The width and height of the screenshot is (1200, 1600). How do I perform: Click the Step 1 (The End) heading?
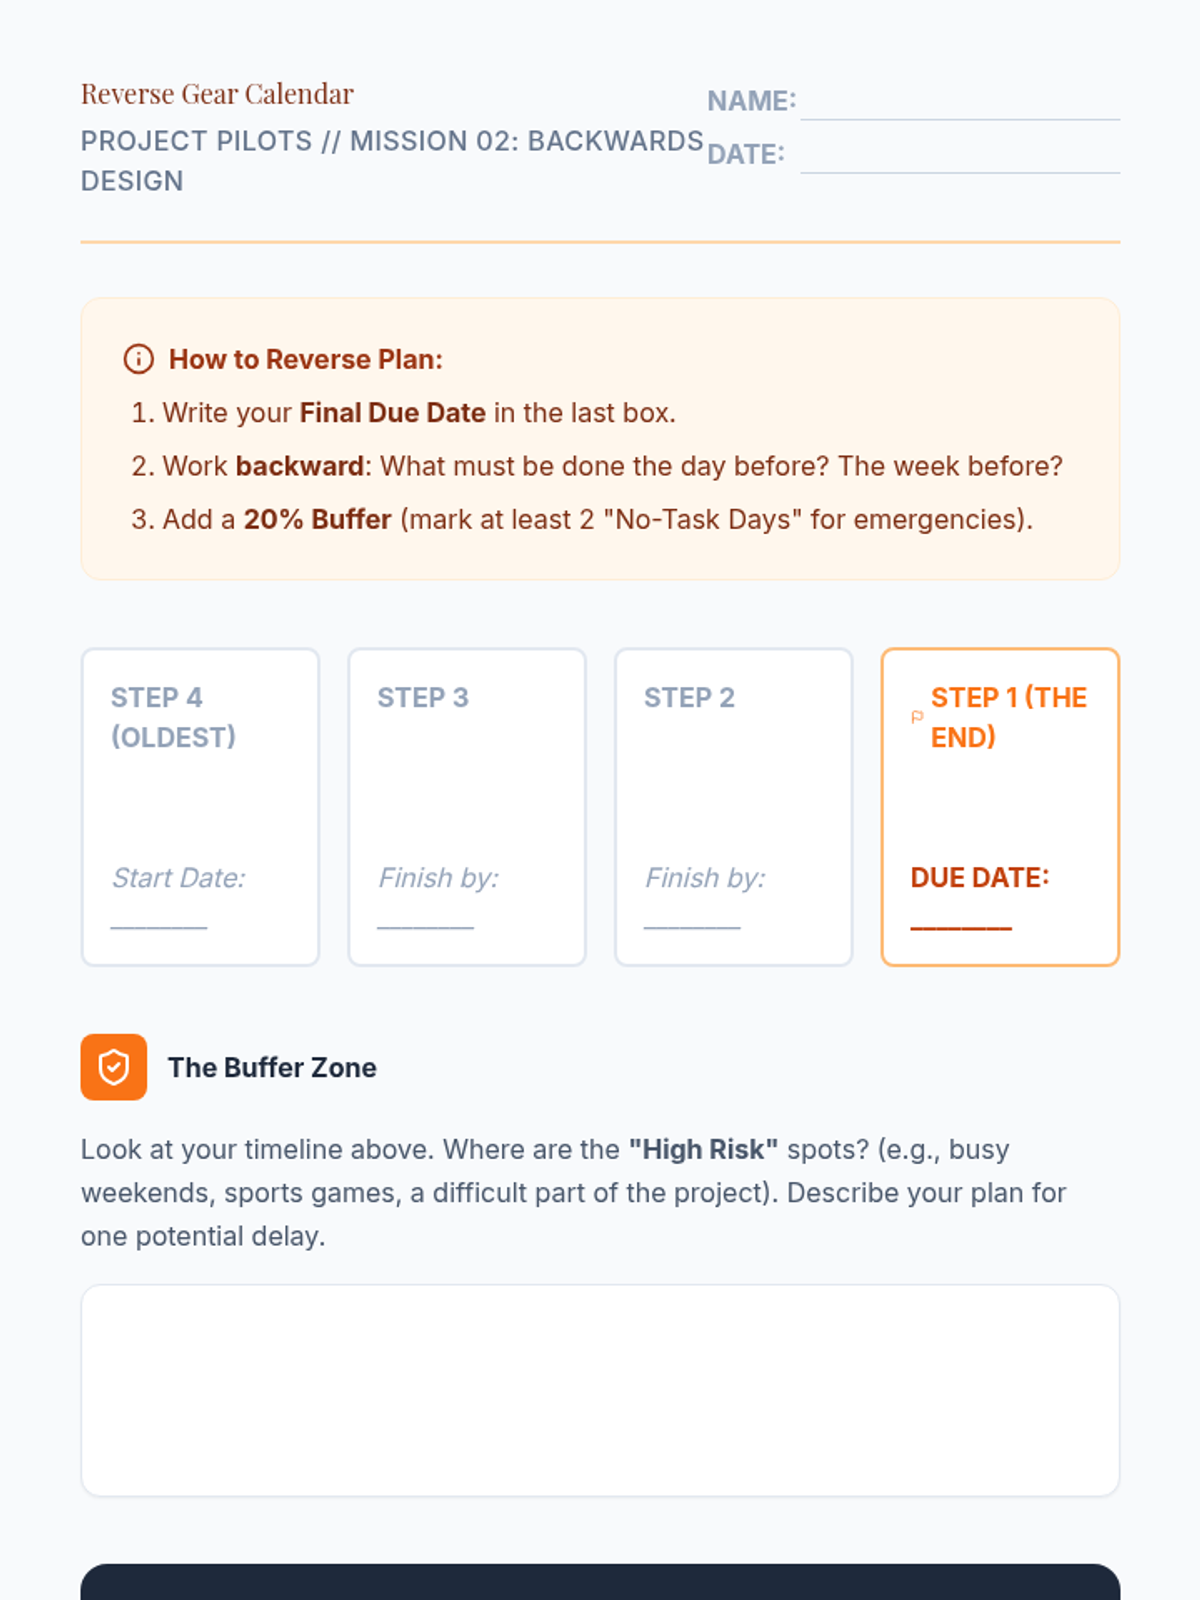tap(1008, 717)
